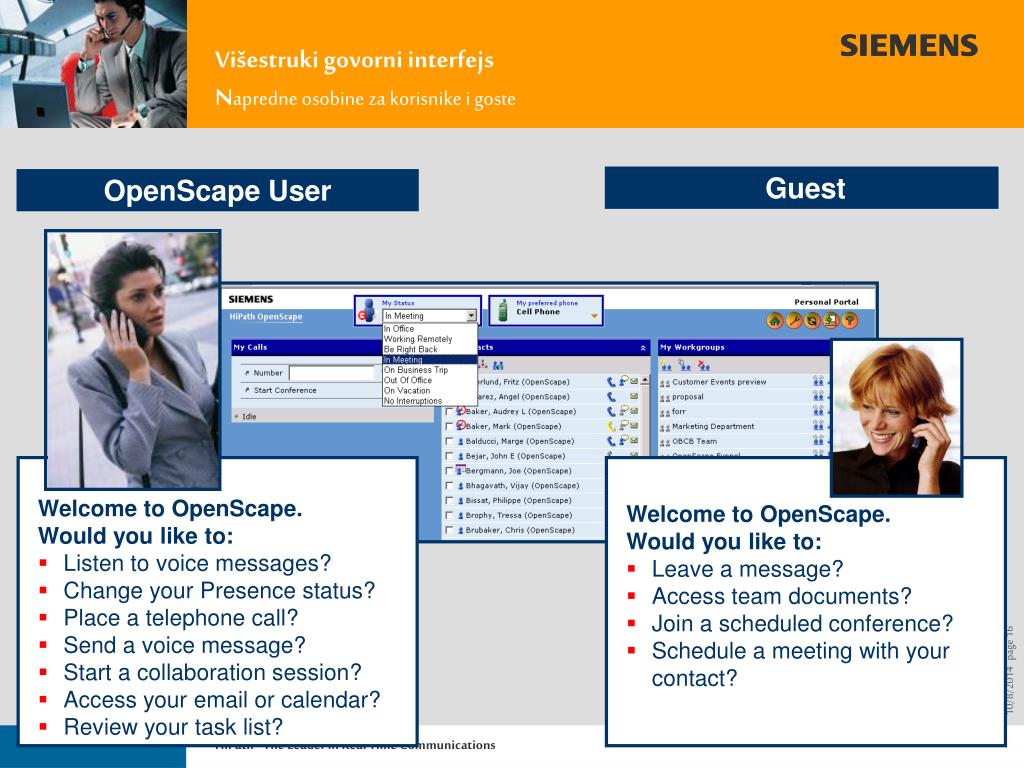
Task: Send instant message to Baker, Audrey L
Action: [x=624, y=410]
